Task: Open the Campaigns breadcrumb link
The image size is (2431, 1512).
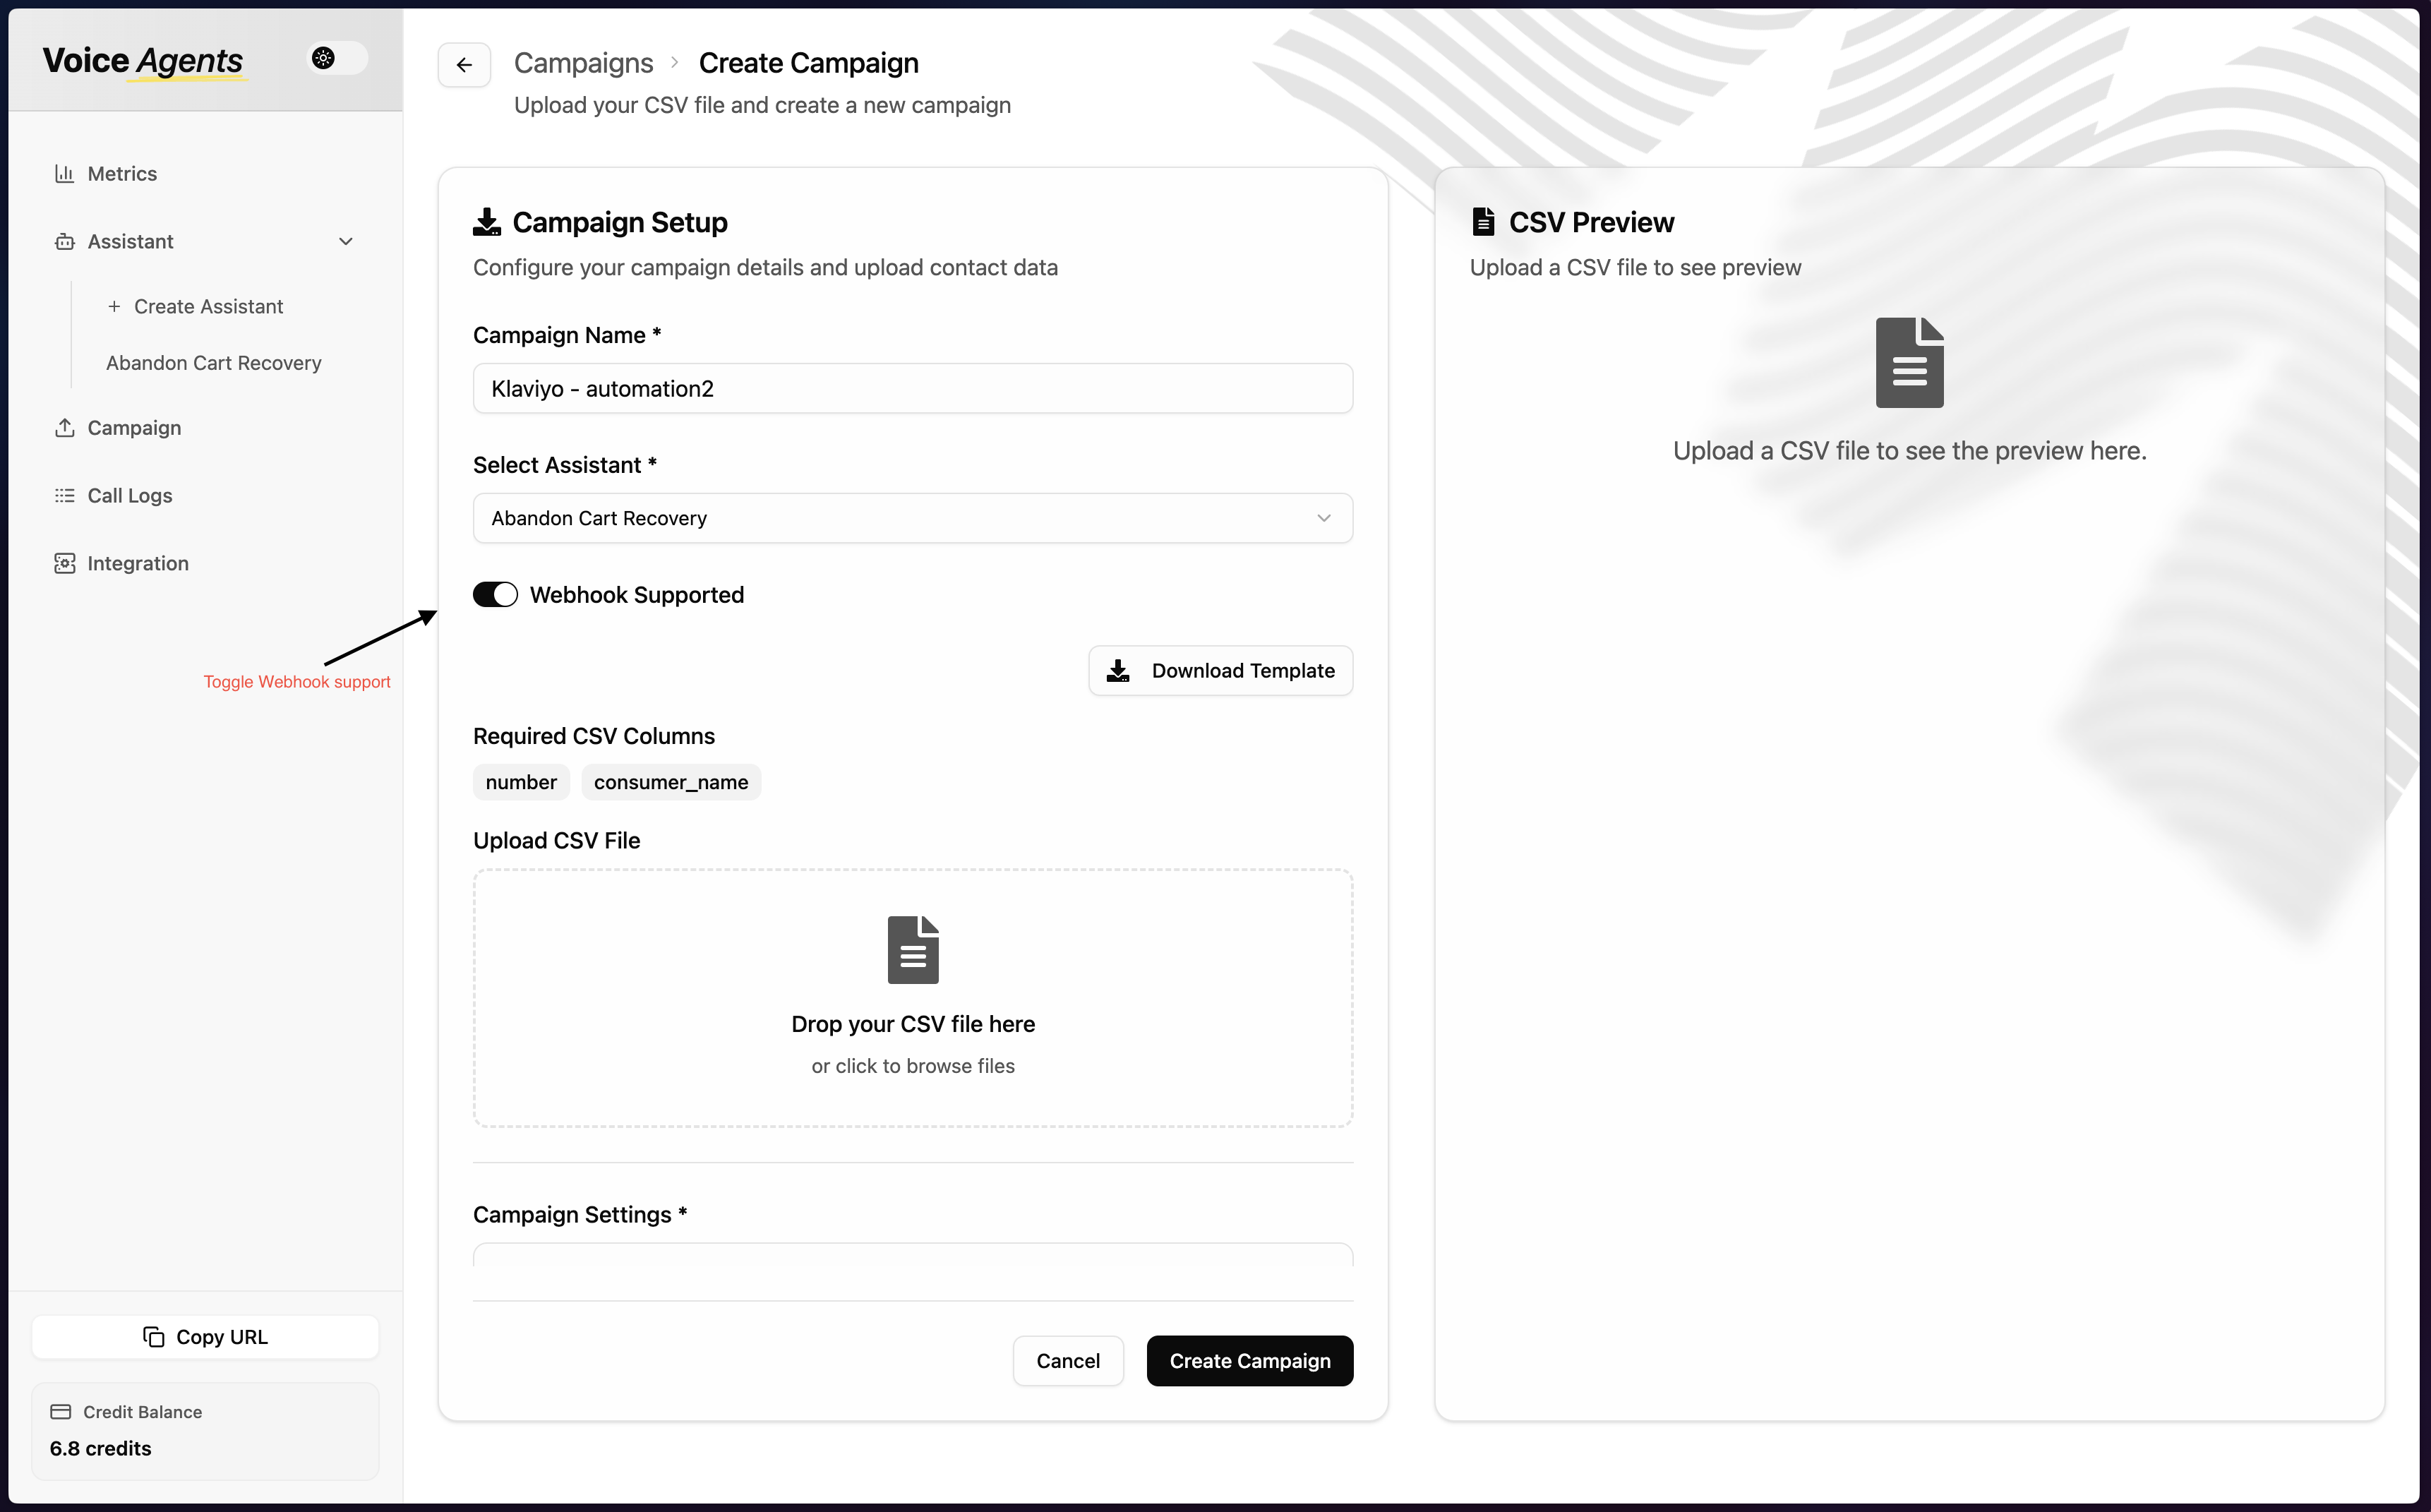Action: point(583,62)
